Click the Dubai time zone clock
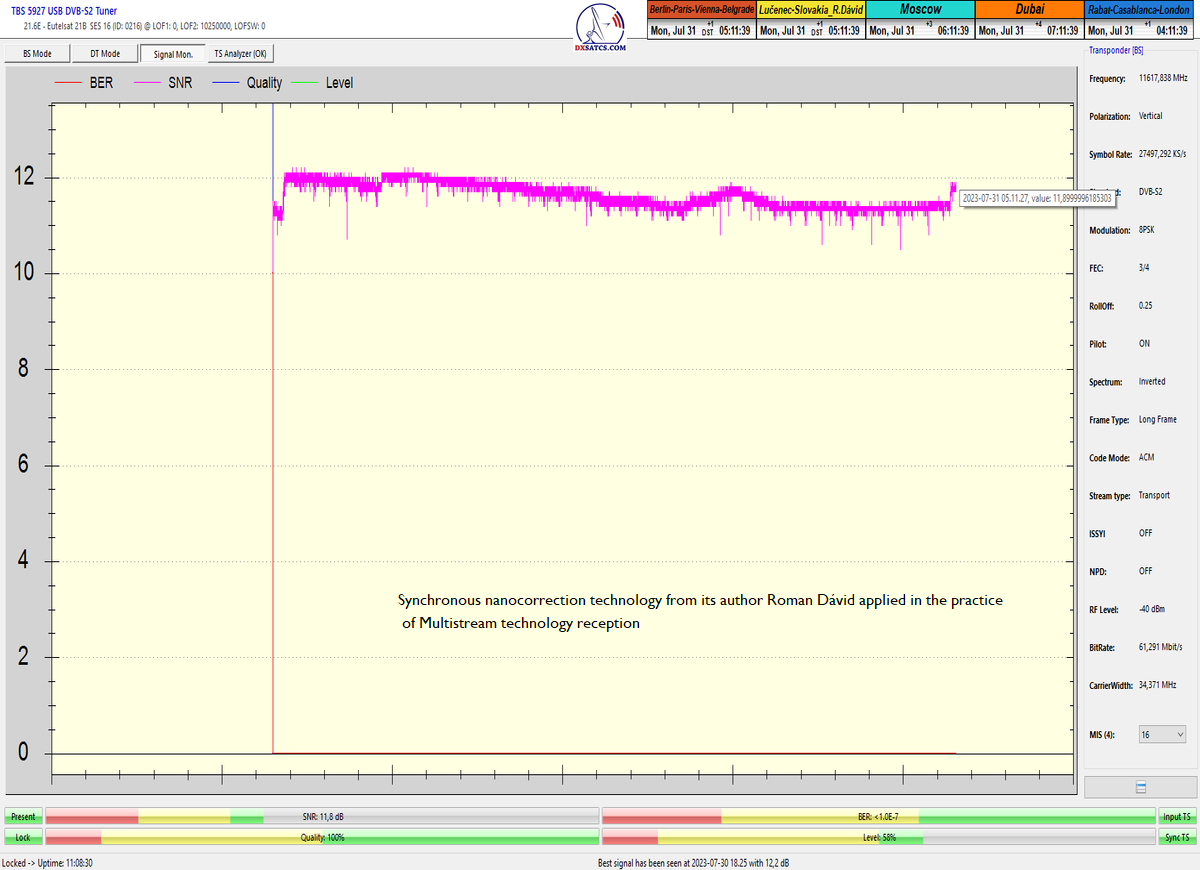The image size is (1200, 870). click(1029, 20)
